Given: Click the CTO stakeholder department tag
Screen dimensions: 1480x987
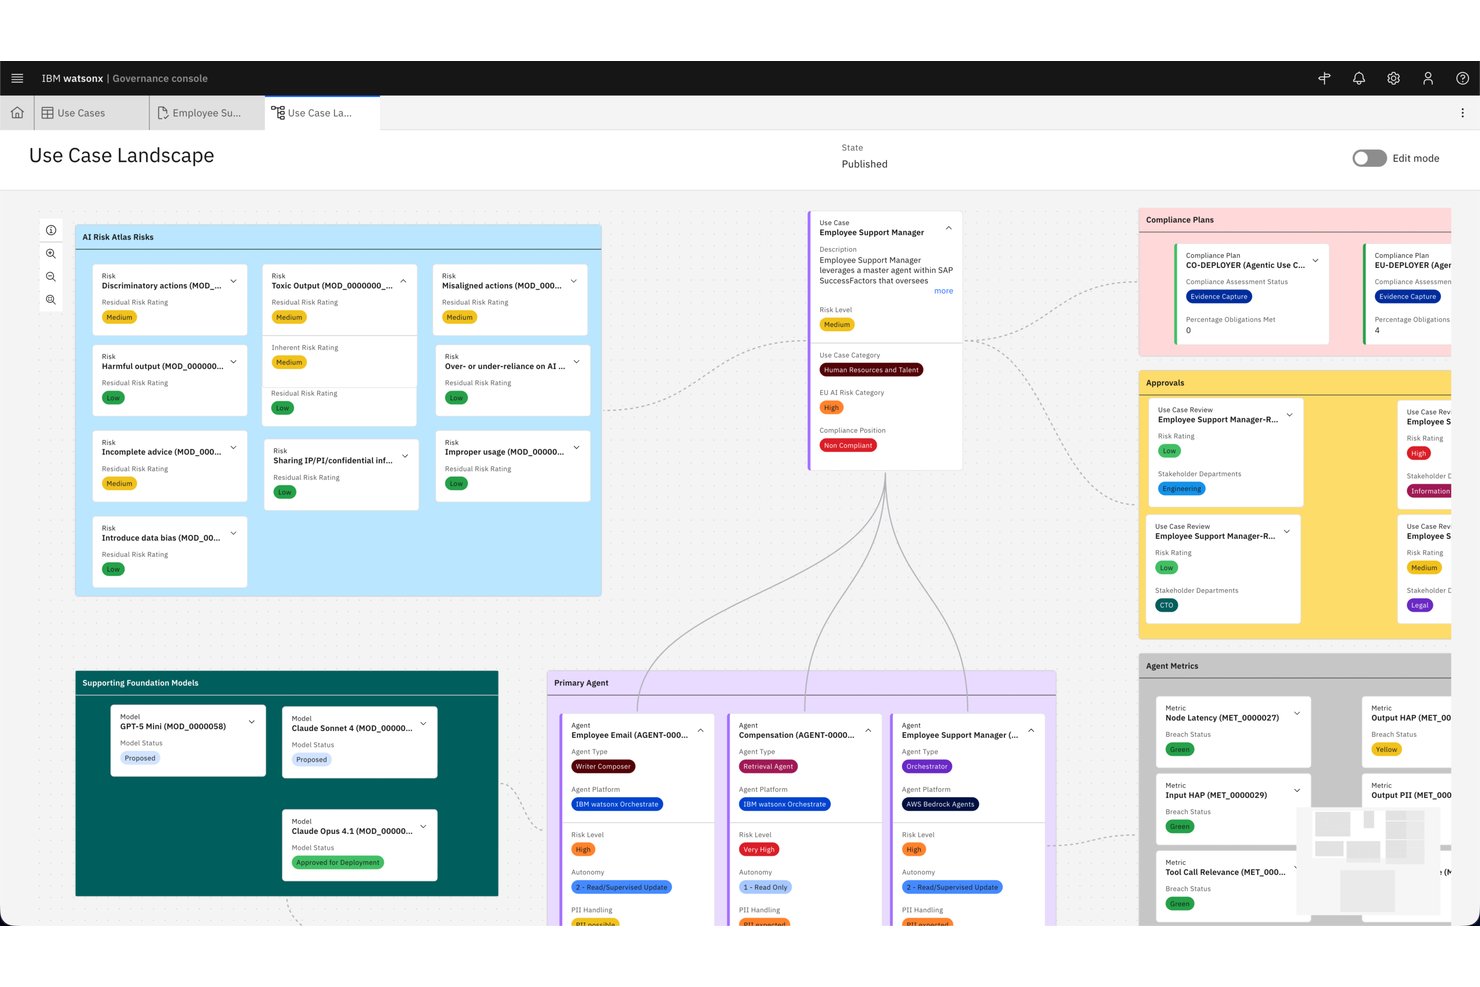Looking at the screenshot, I should (1167, 605).
